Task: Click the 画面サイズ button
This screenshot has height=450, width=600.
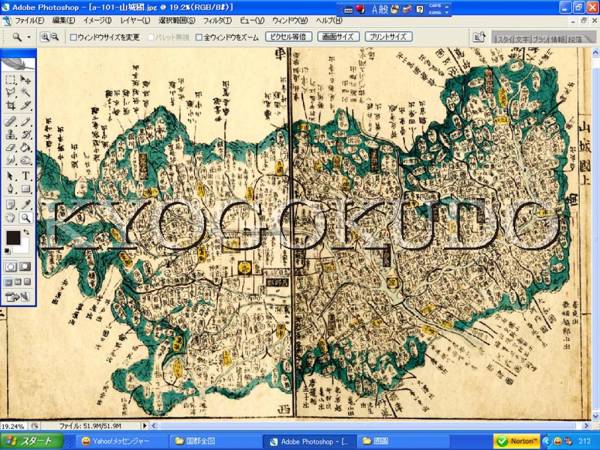Action: point(338,37)
